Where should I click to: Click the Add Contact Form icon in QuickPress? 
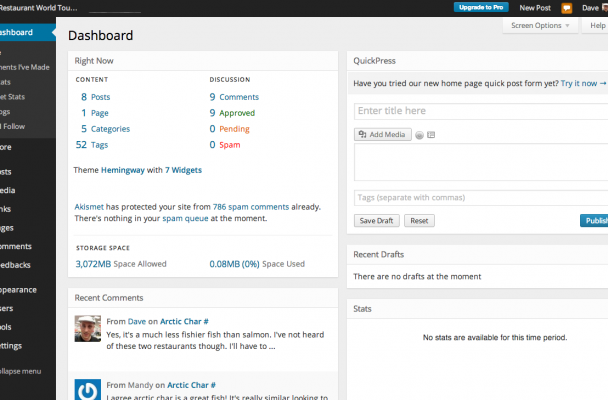(x=431, y=135)
